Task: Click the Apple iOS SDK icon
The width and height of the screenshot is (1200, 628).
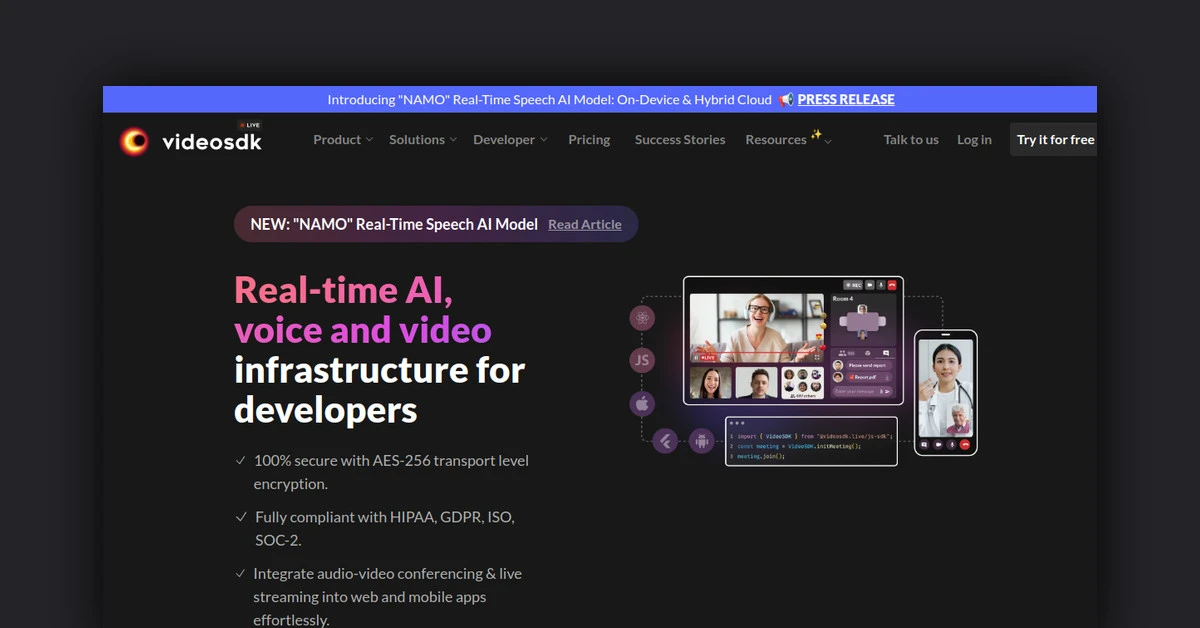Action: (642, 404)
